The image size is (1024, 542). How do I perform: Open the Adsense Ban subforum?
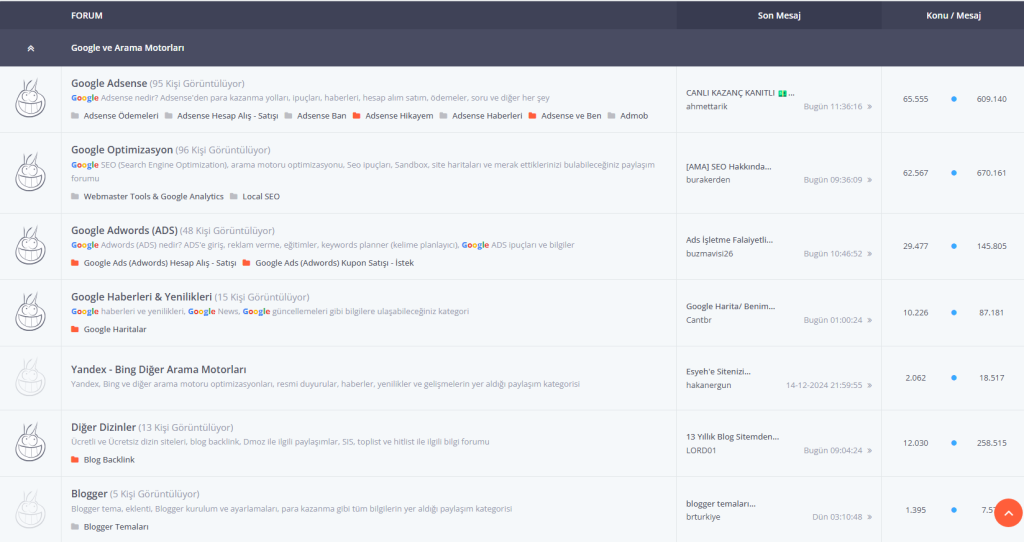(x=322, y=116)
